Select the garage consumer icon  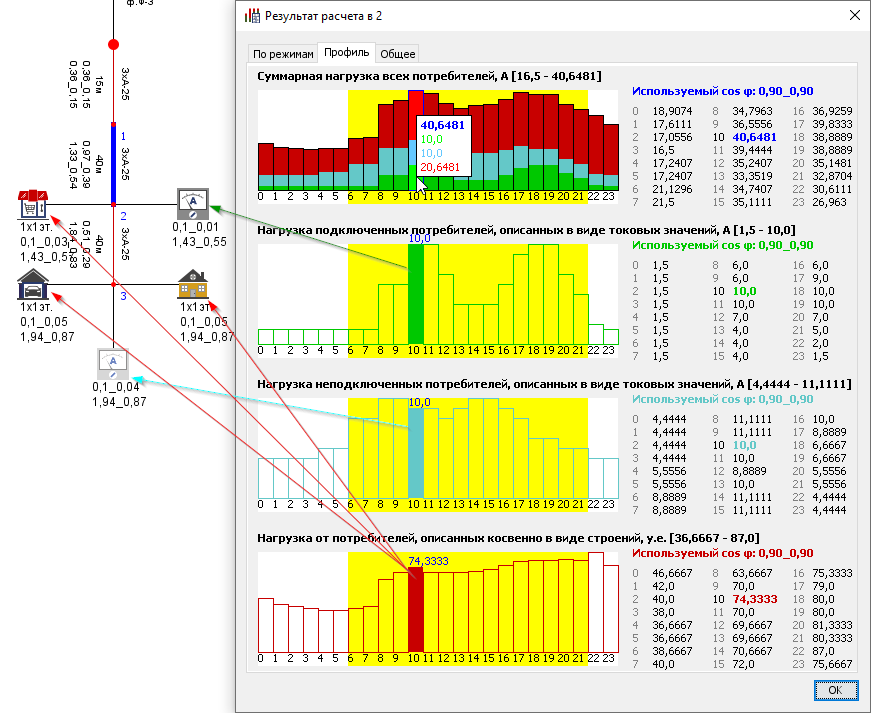(33, 284)
